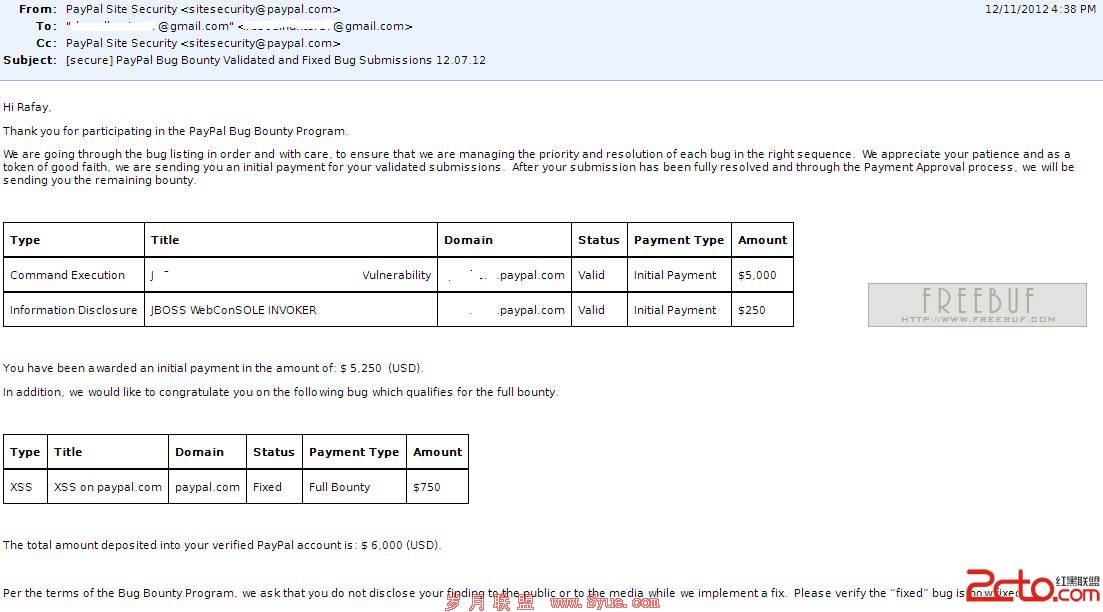The width and height of the screenshot is (1103, 612).
Task: Click the "Type" header above the XSS cell
Action: point(25,452)
